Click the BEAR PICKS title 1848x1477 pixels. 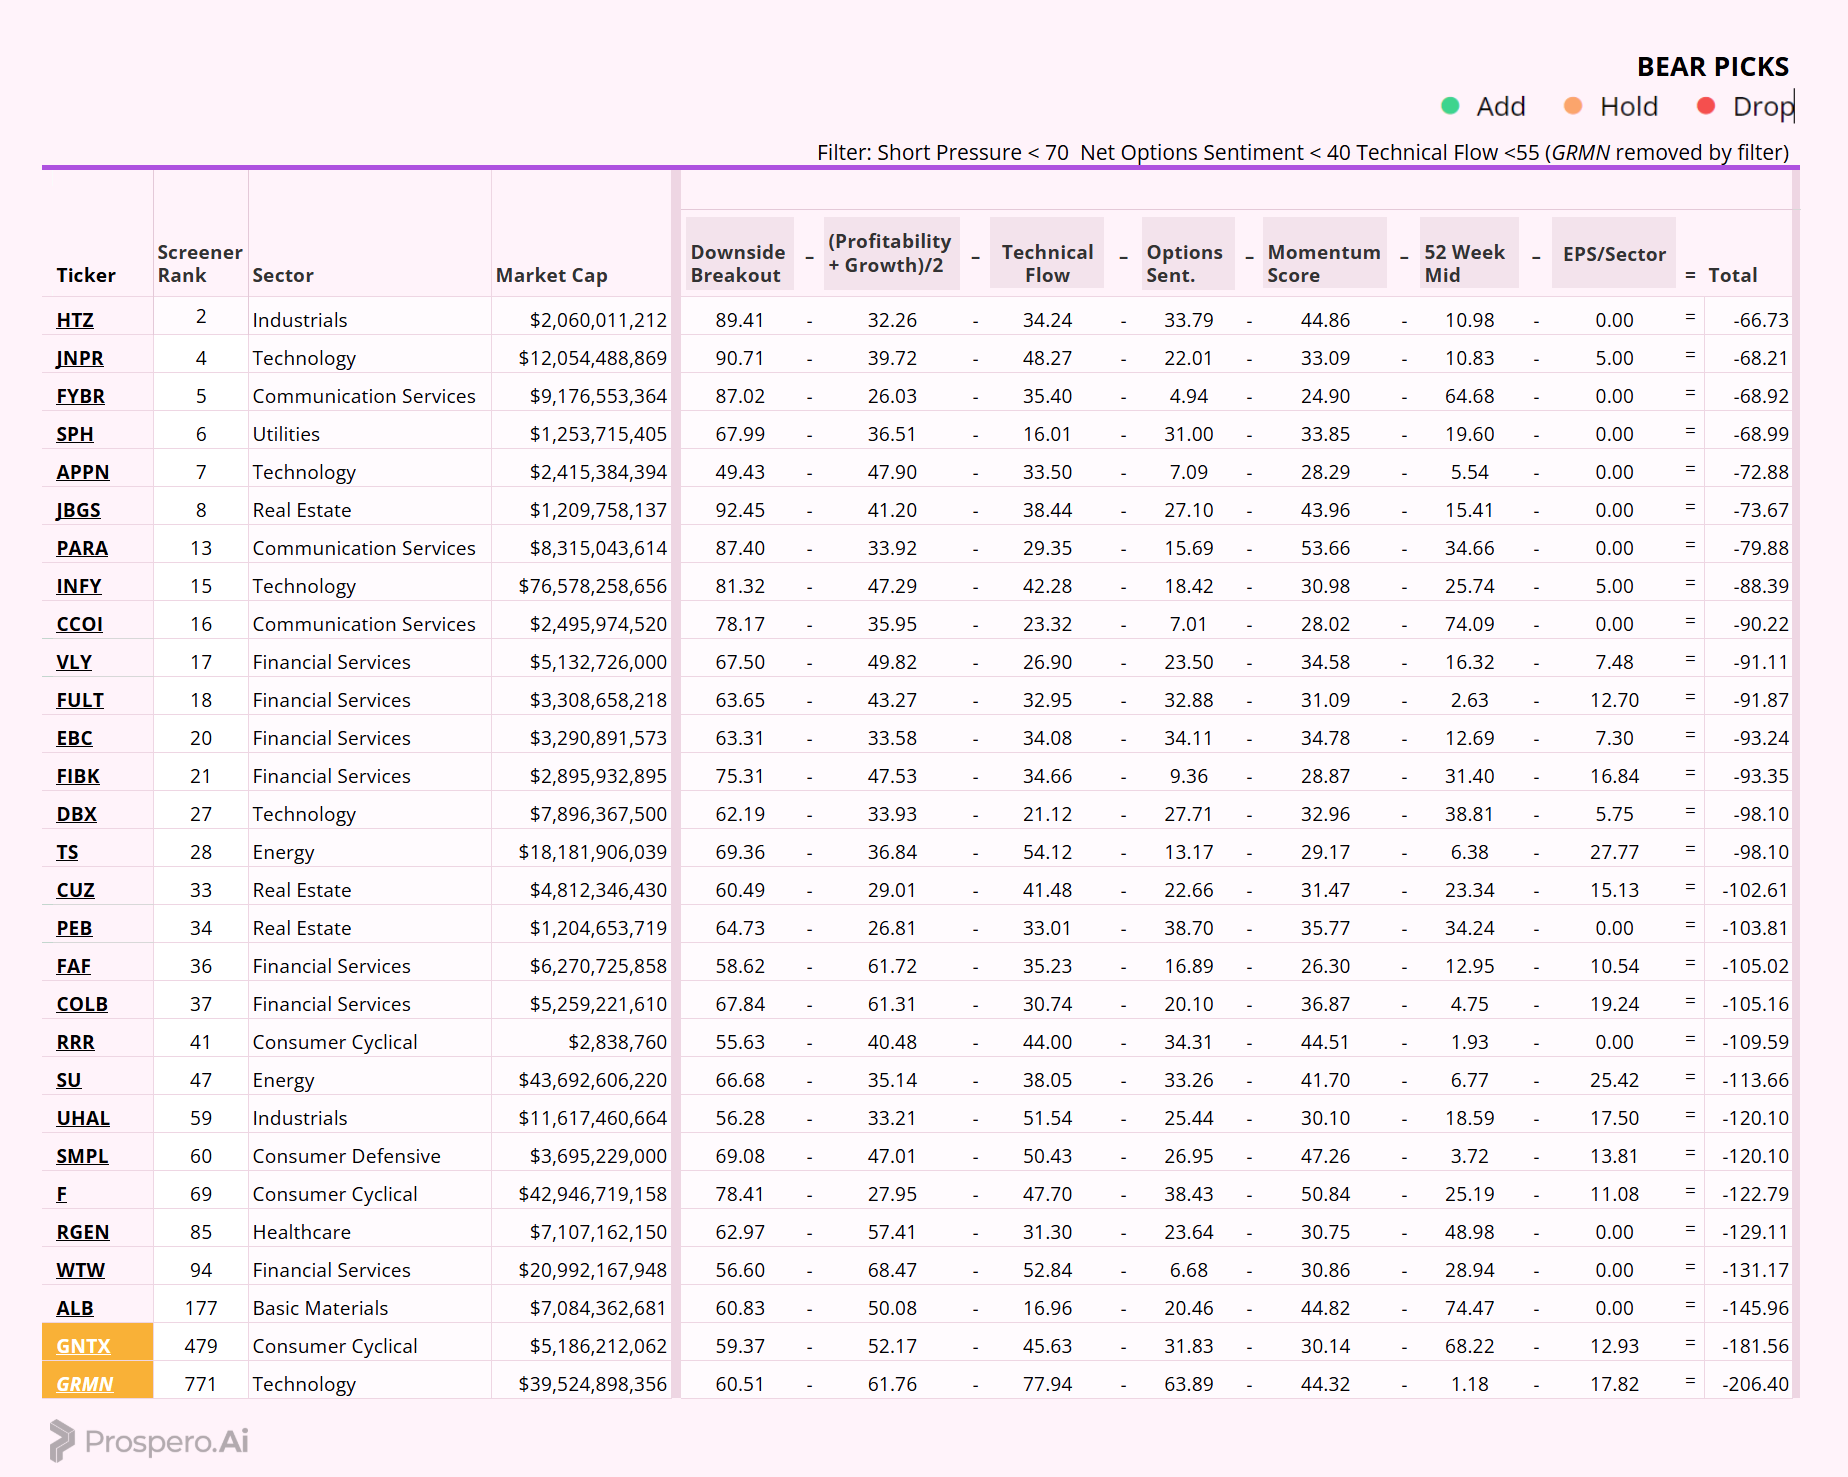coord(1712,67)
